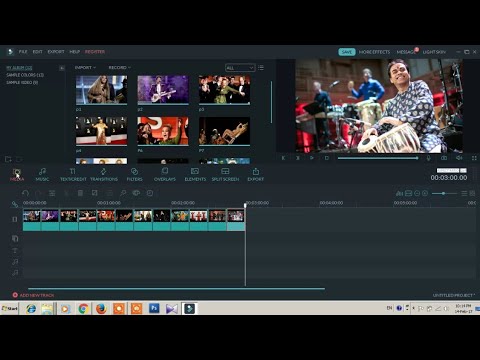Toggle the link icon beside timeline ruler

(x=15, y=204)
